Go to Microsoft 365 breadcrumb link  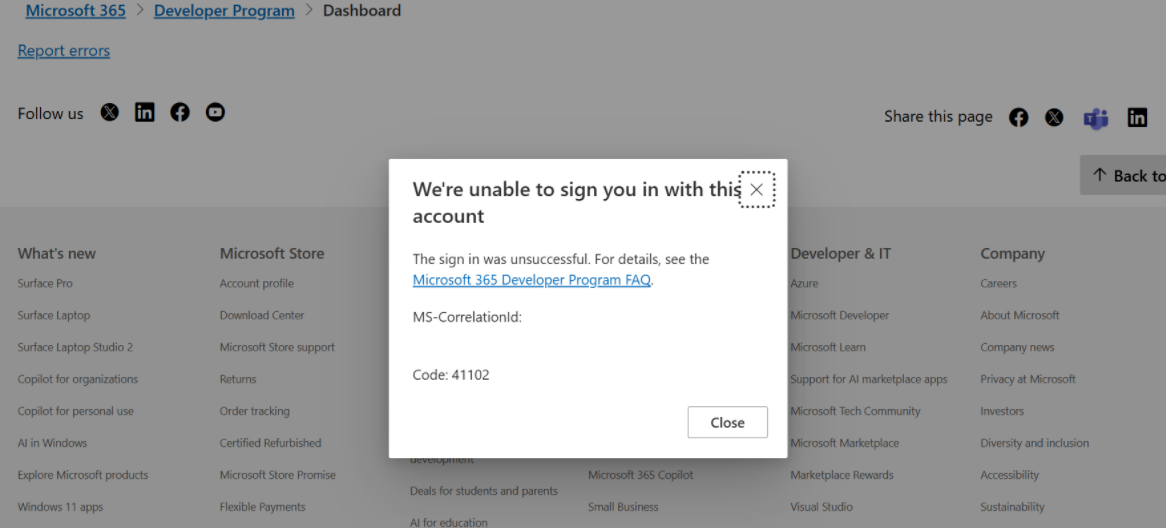(76, 10)
